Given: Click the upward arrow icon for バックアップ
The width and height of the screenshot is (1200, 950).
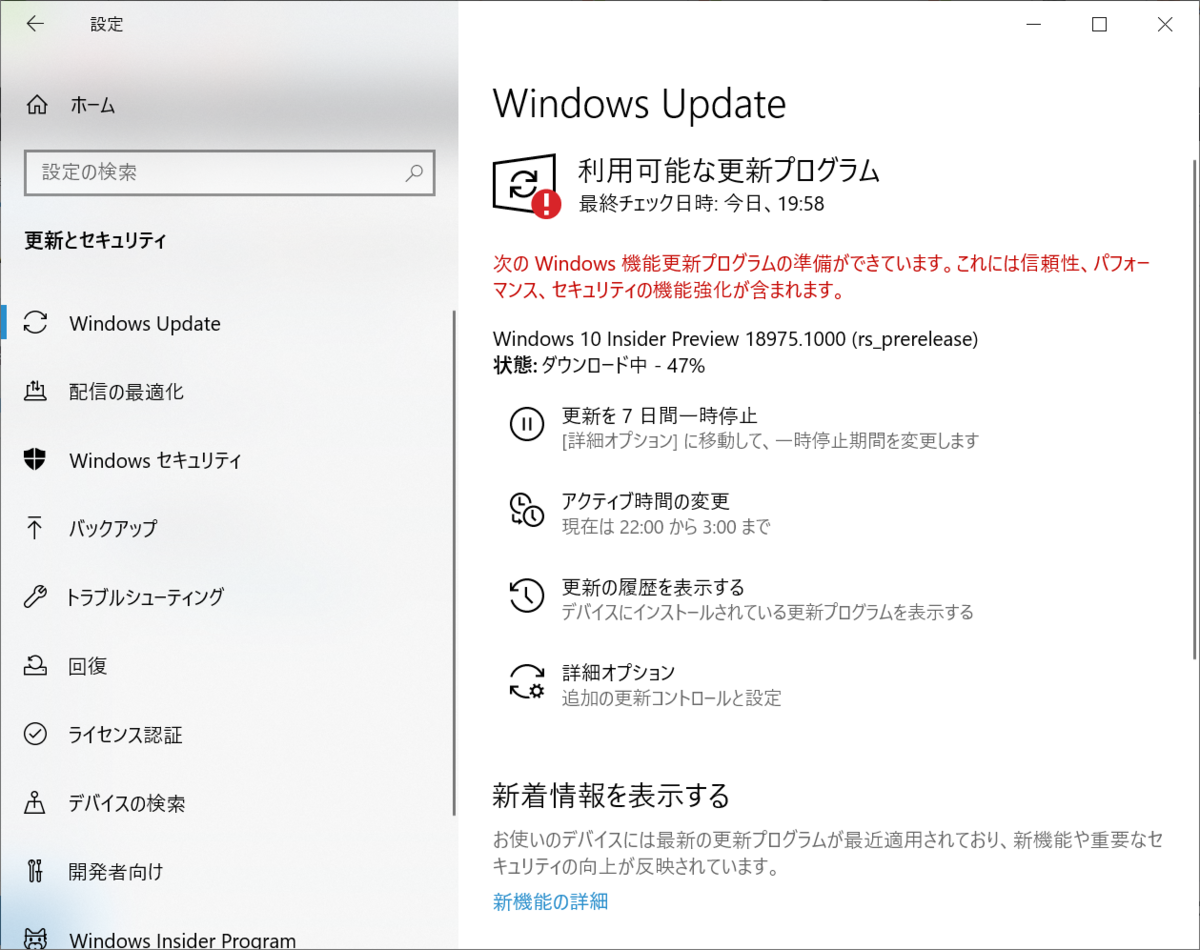Looking at the screenshot, I should click(35, 528).
